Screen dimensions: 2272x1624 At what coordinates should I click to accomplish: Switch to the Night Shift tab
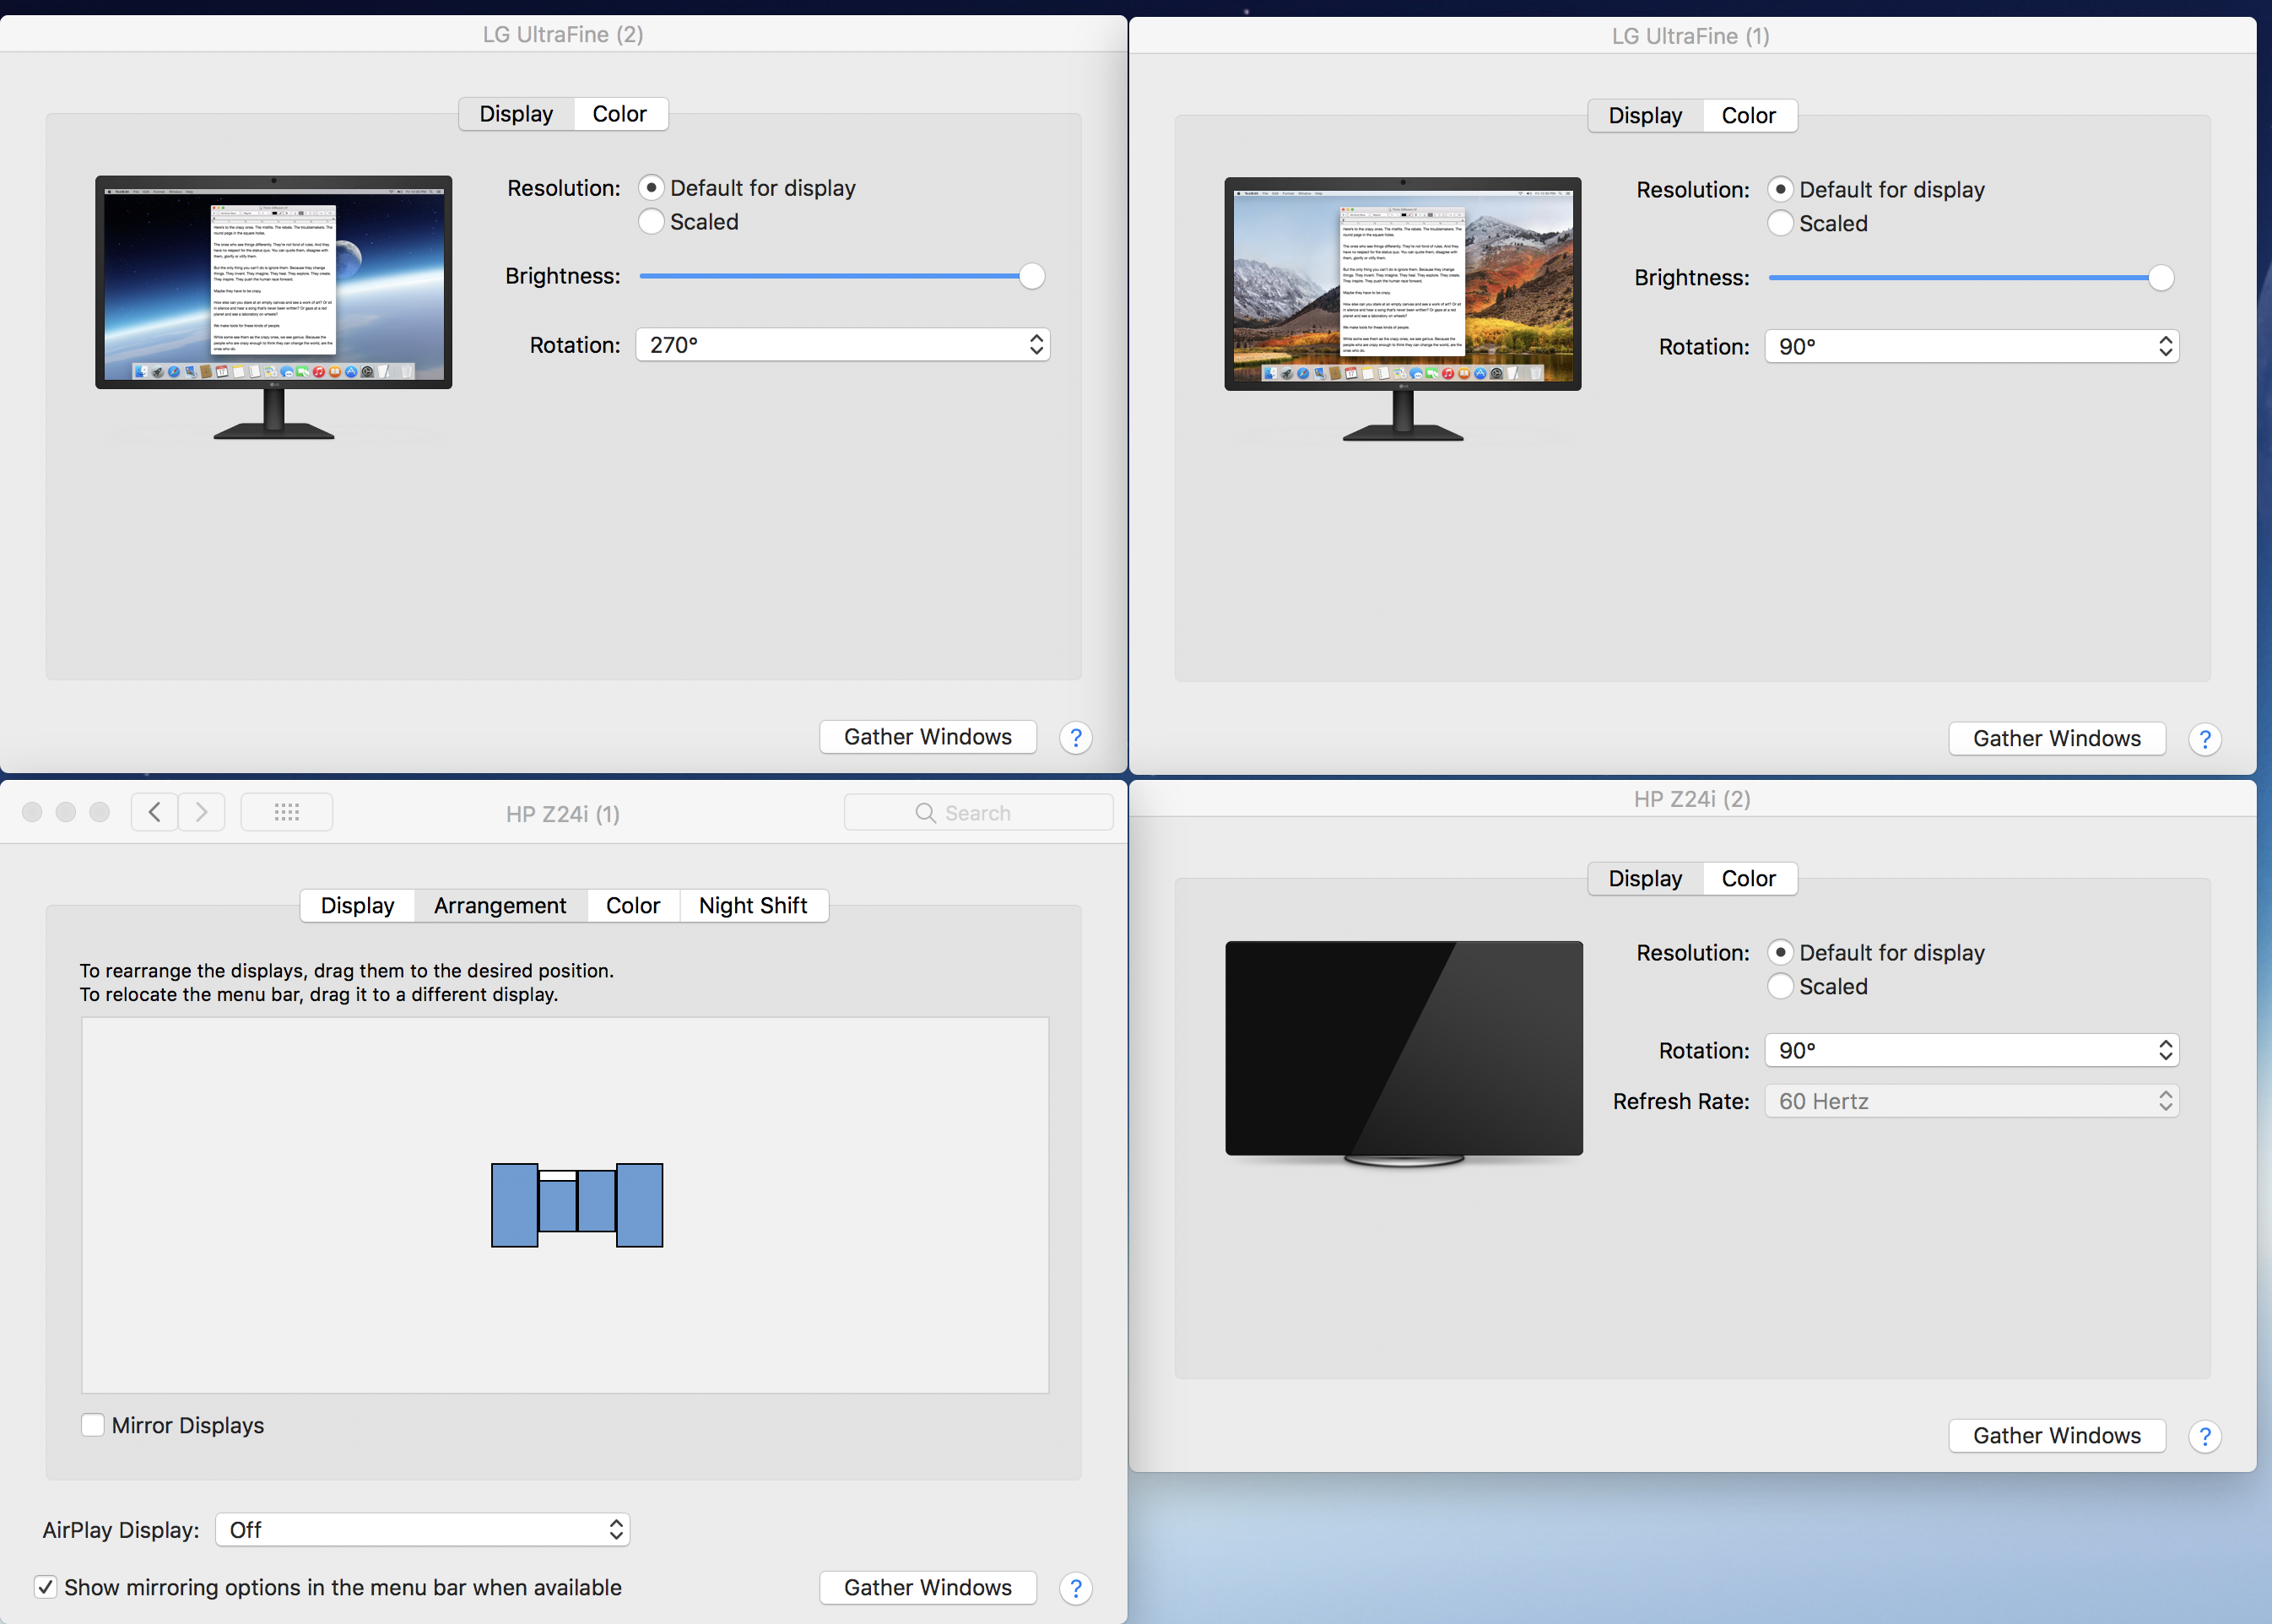tap(753, 905)
